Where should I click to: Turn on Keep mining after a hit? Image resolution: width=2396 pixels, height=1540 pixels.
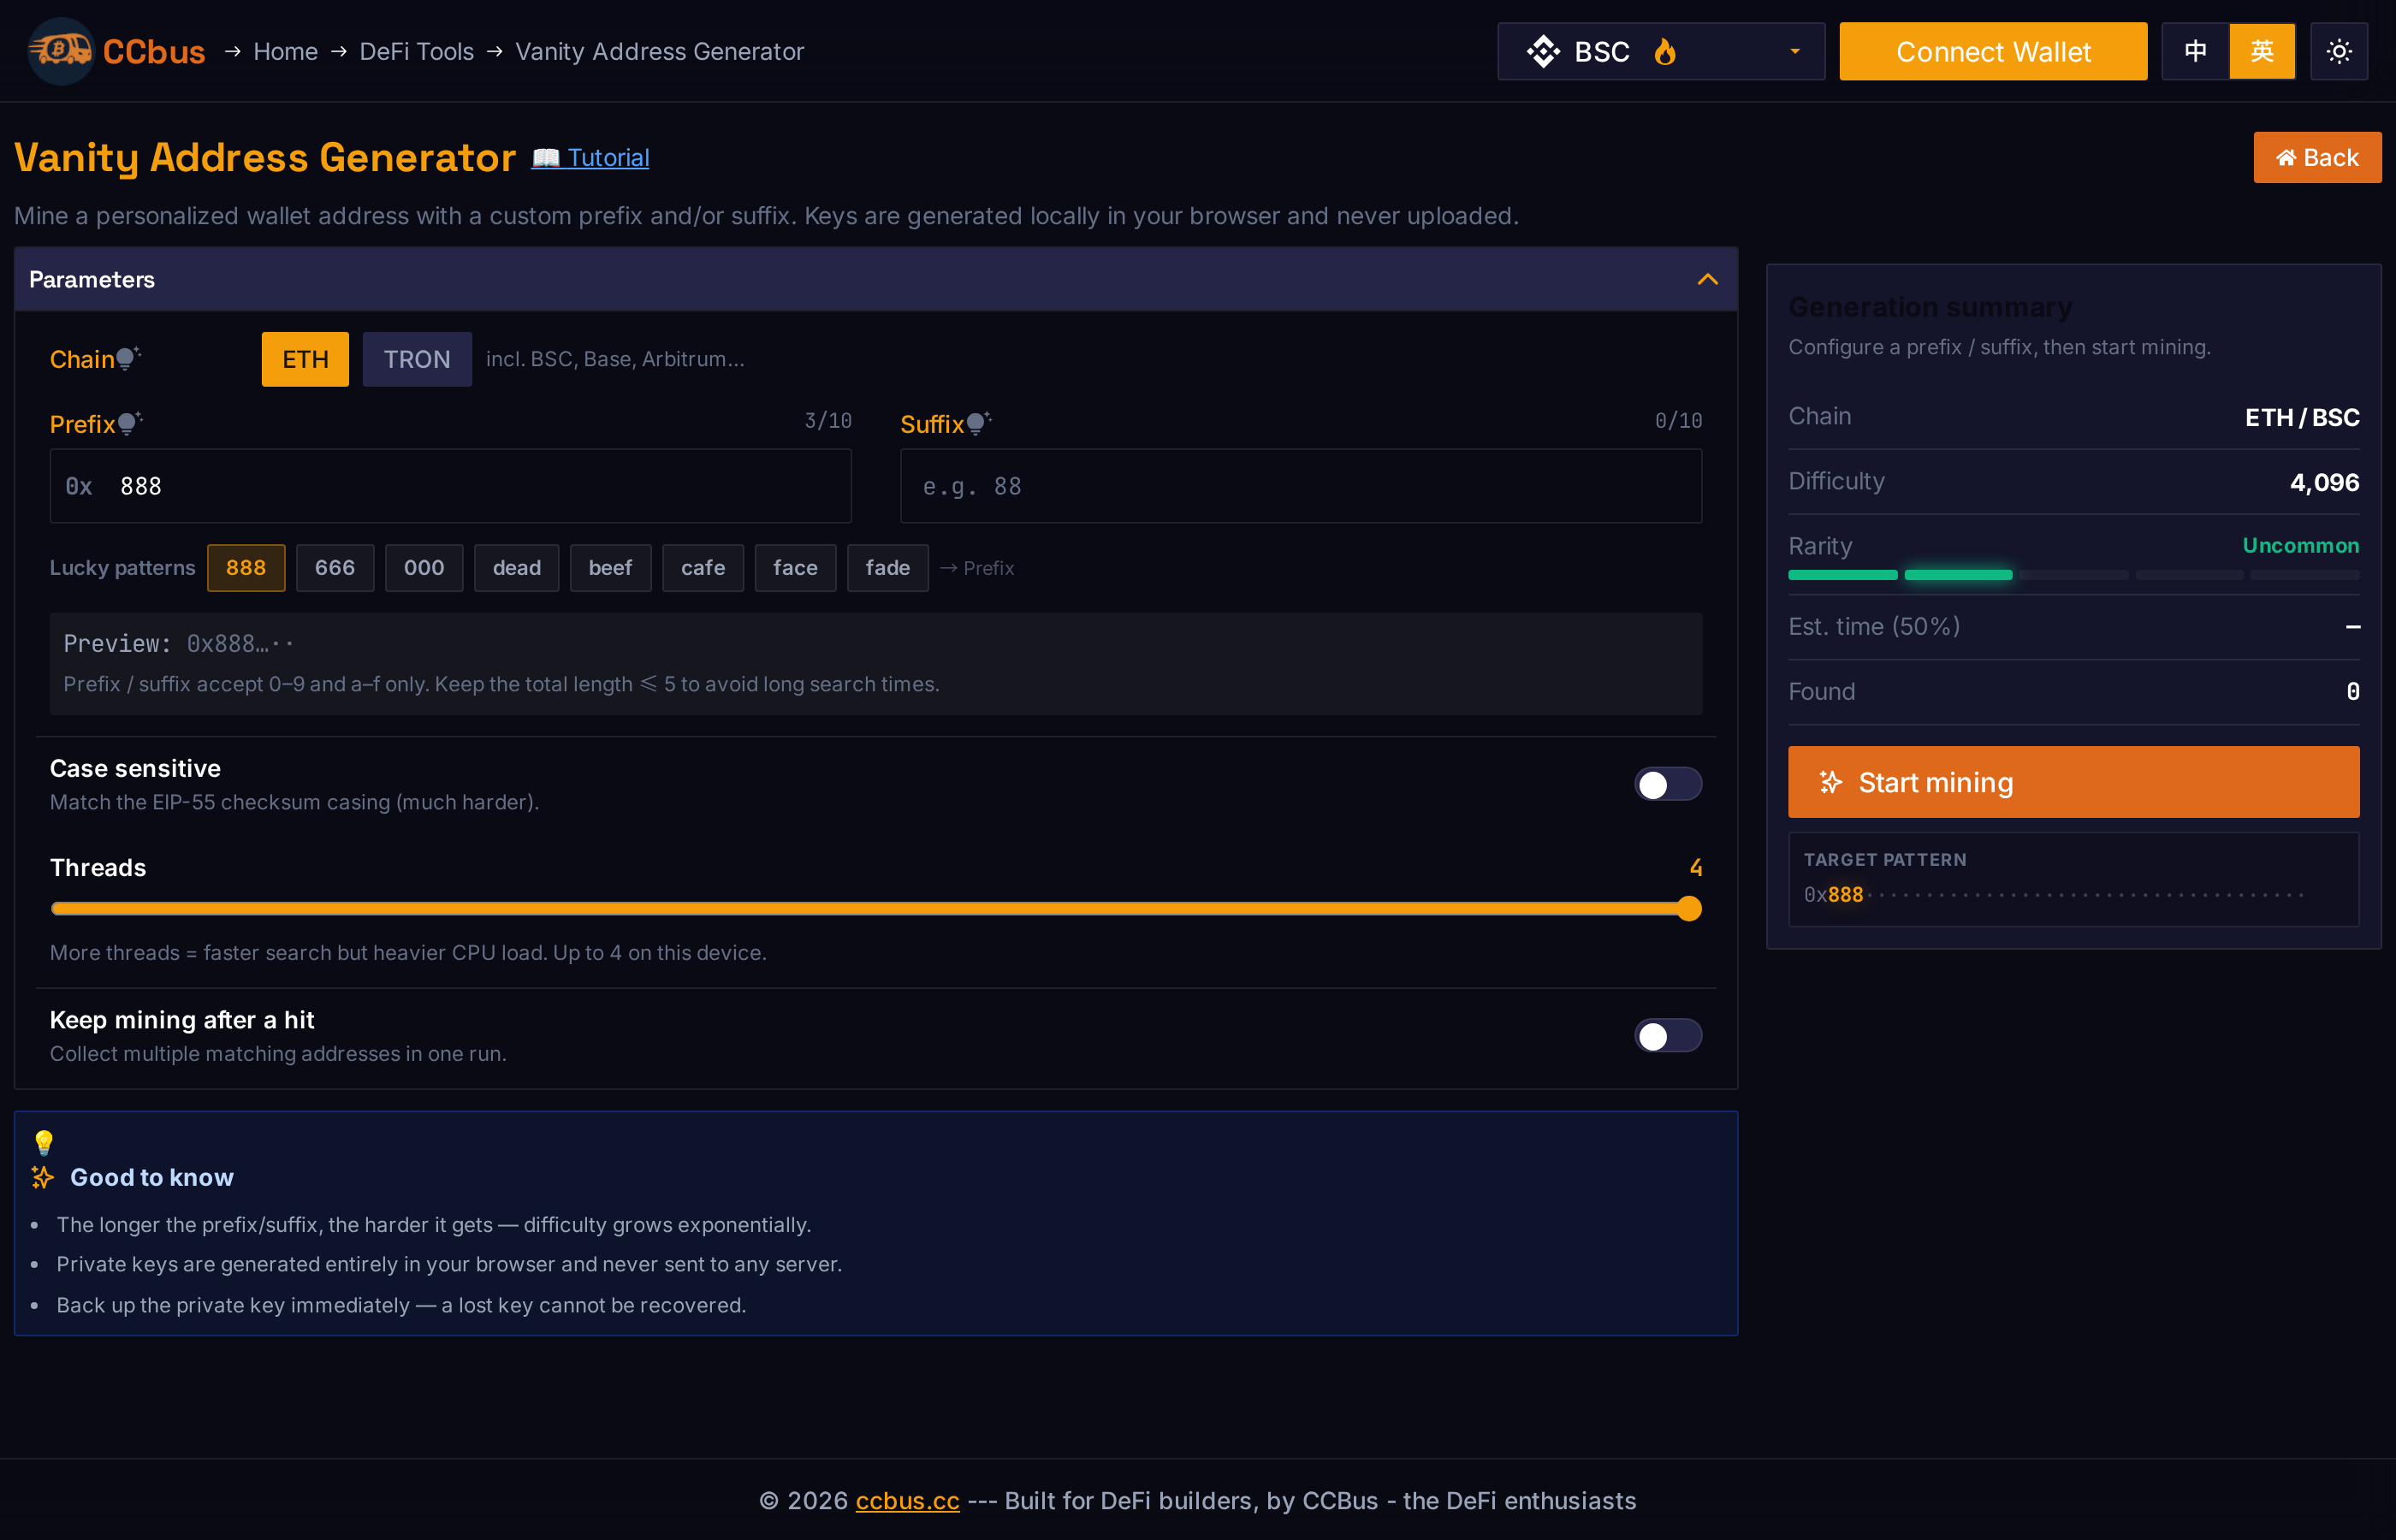[x=1667, y=1035]
